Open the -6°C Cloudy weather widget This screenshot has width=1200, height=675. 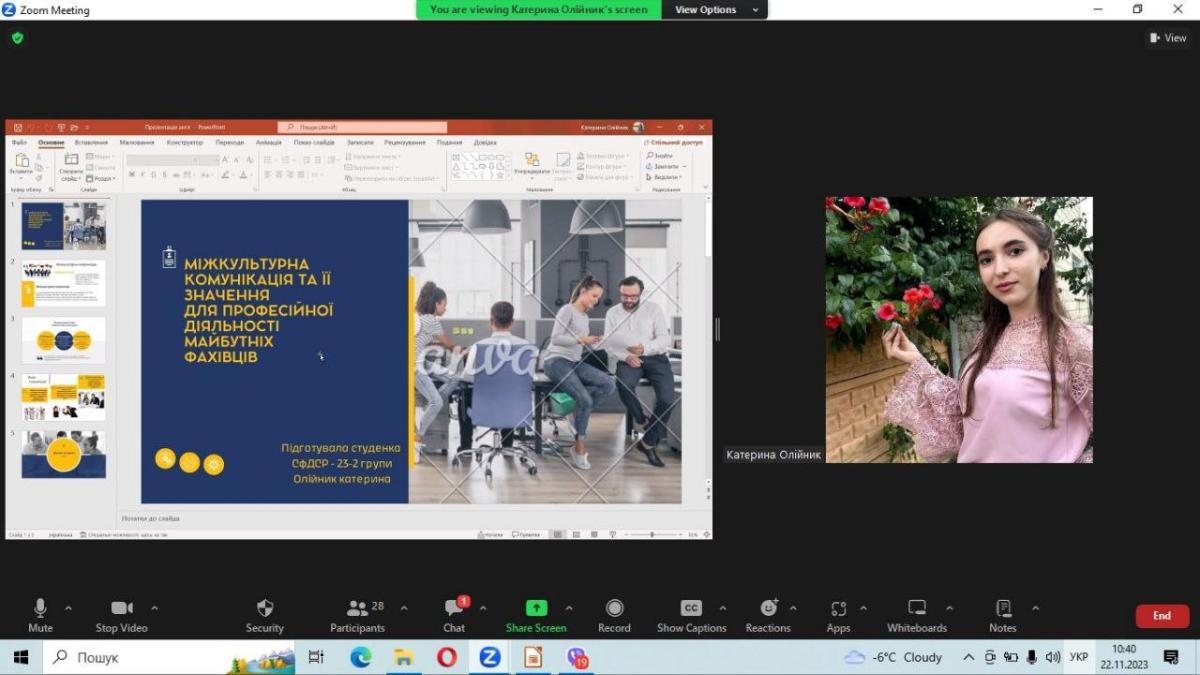[893, 657]
